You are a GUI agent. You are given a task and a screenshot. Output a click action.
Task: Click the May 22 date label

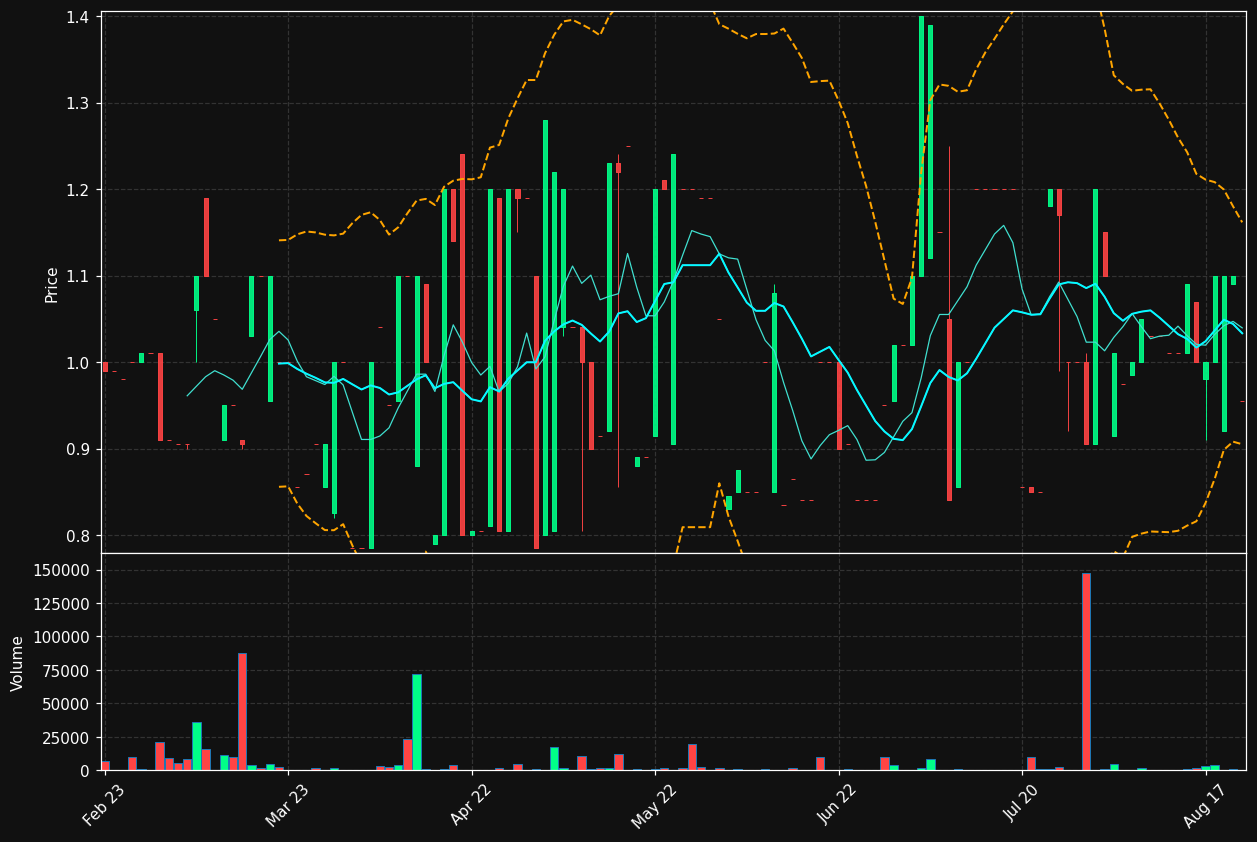[655, 805]
